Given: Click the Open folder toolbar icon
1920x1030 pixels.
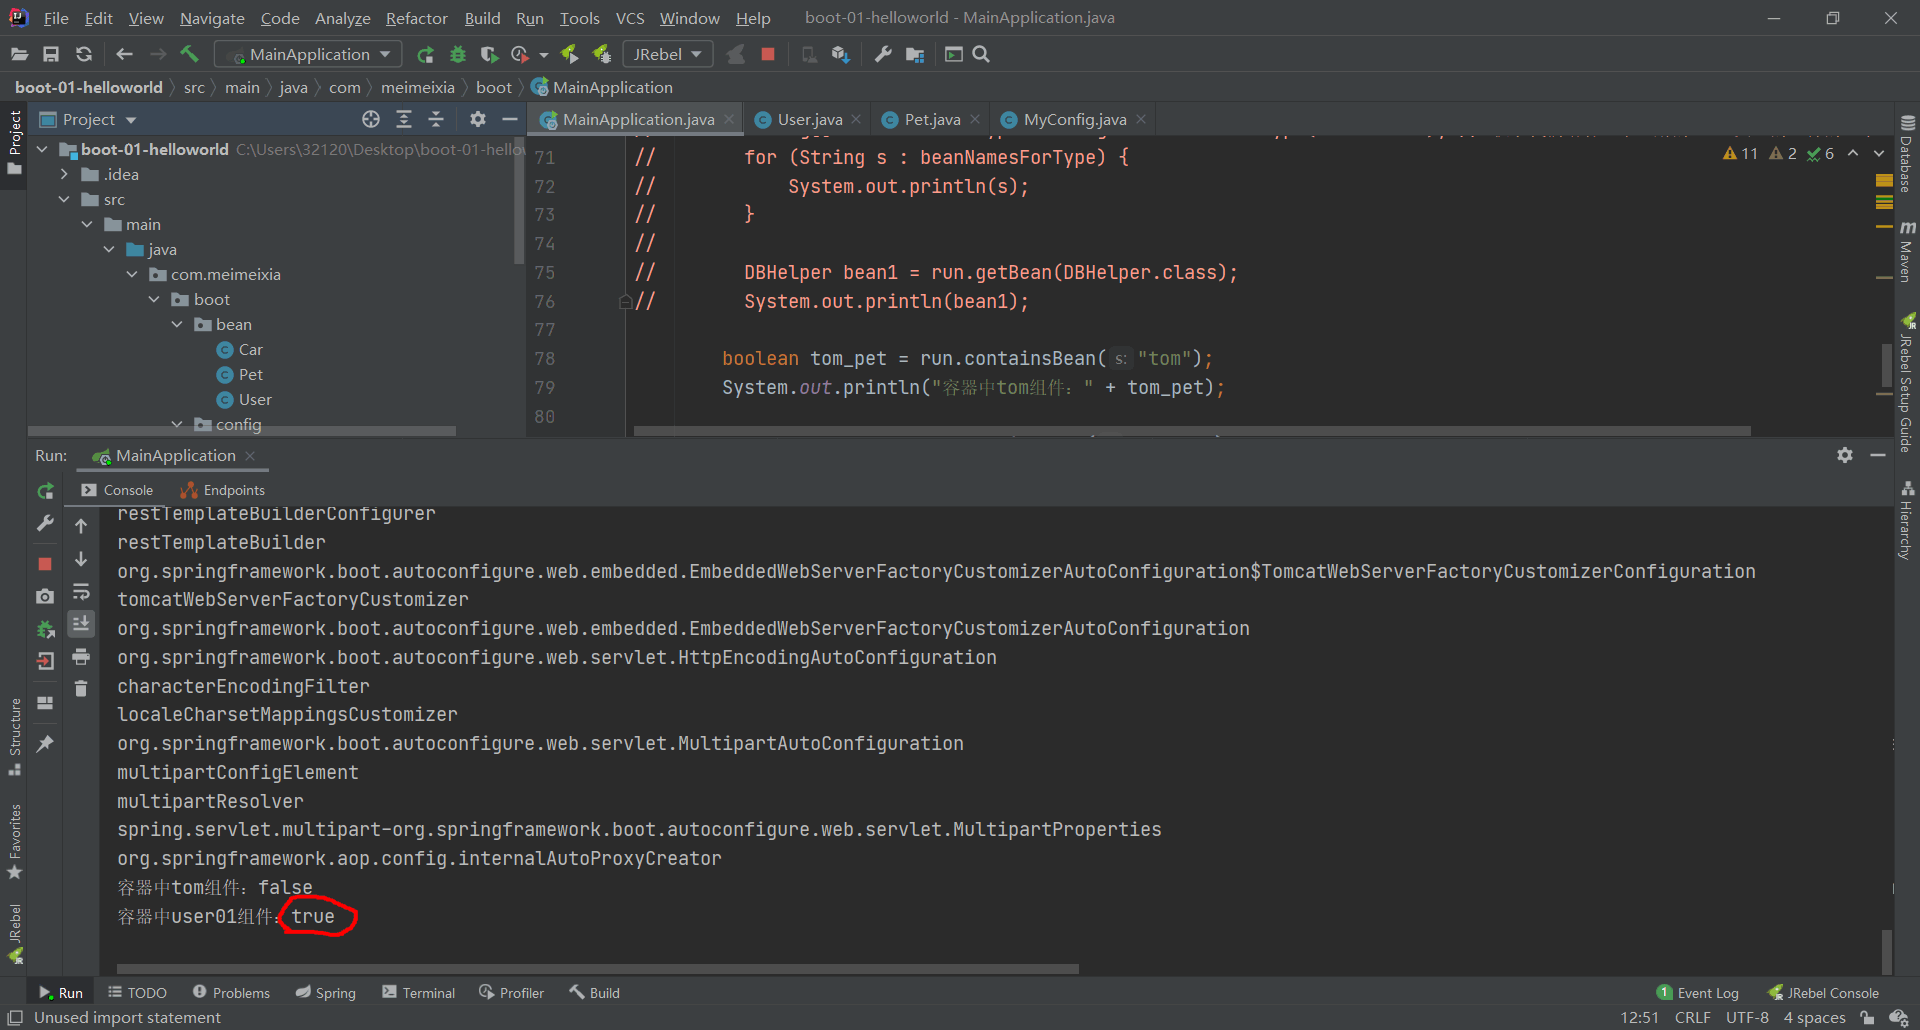Looking at the screenshot, I should click(x=19, y=54).
